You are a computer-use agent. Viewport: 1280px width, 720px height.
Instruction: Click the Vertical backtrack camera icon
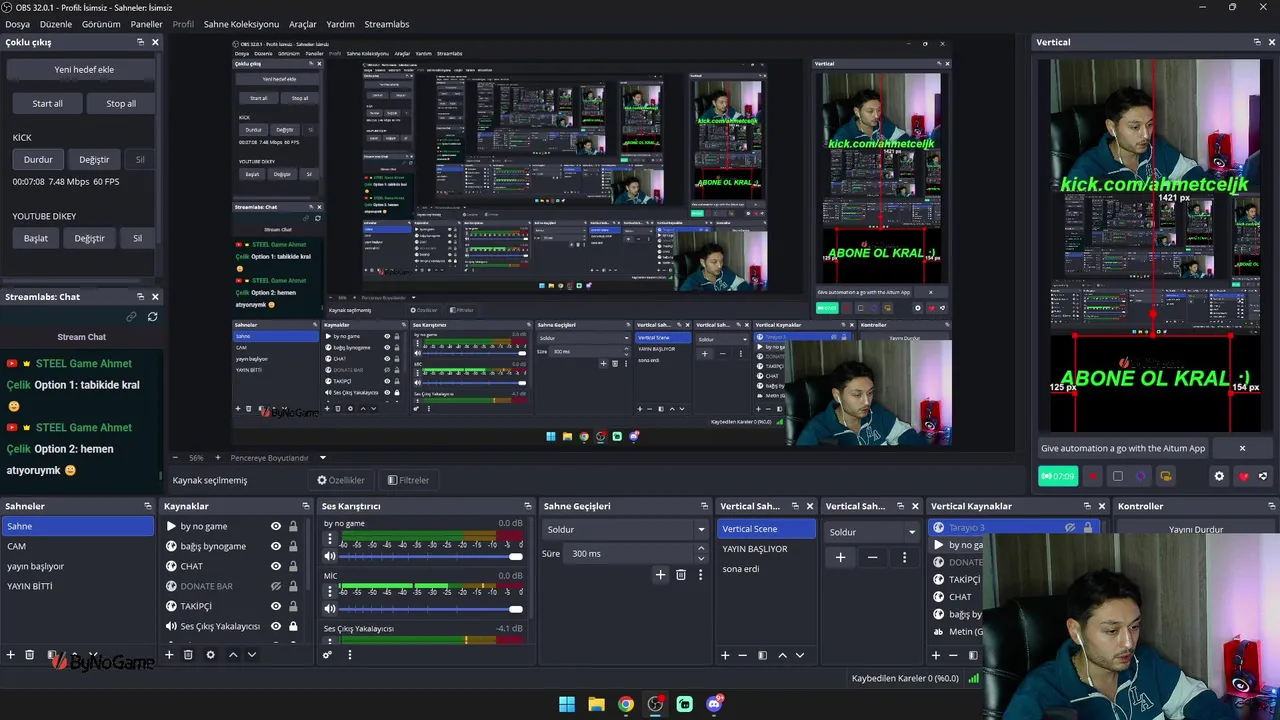click(x=1166, y=476)
